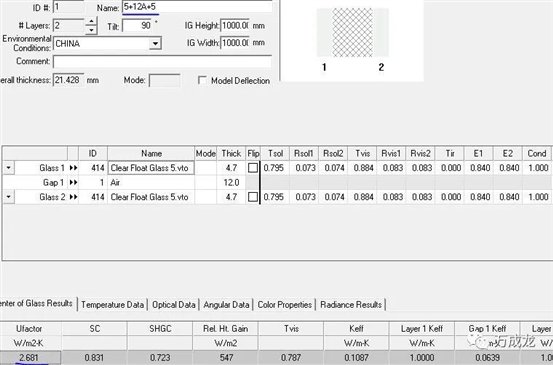
Task: Click the results Tvis value 0.787
Action: [291, 358]
